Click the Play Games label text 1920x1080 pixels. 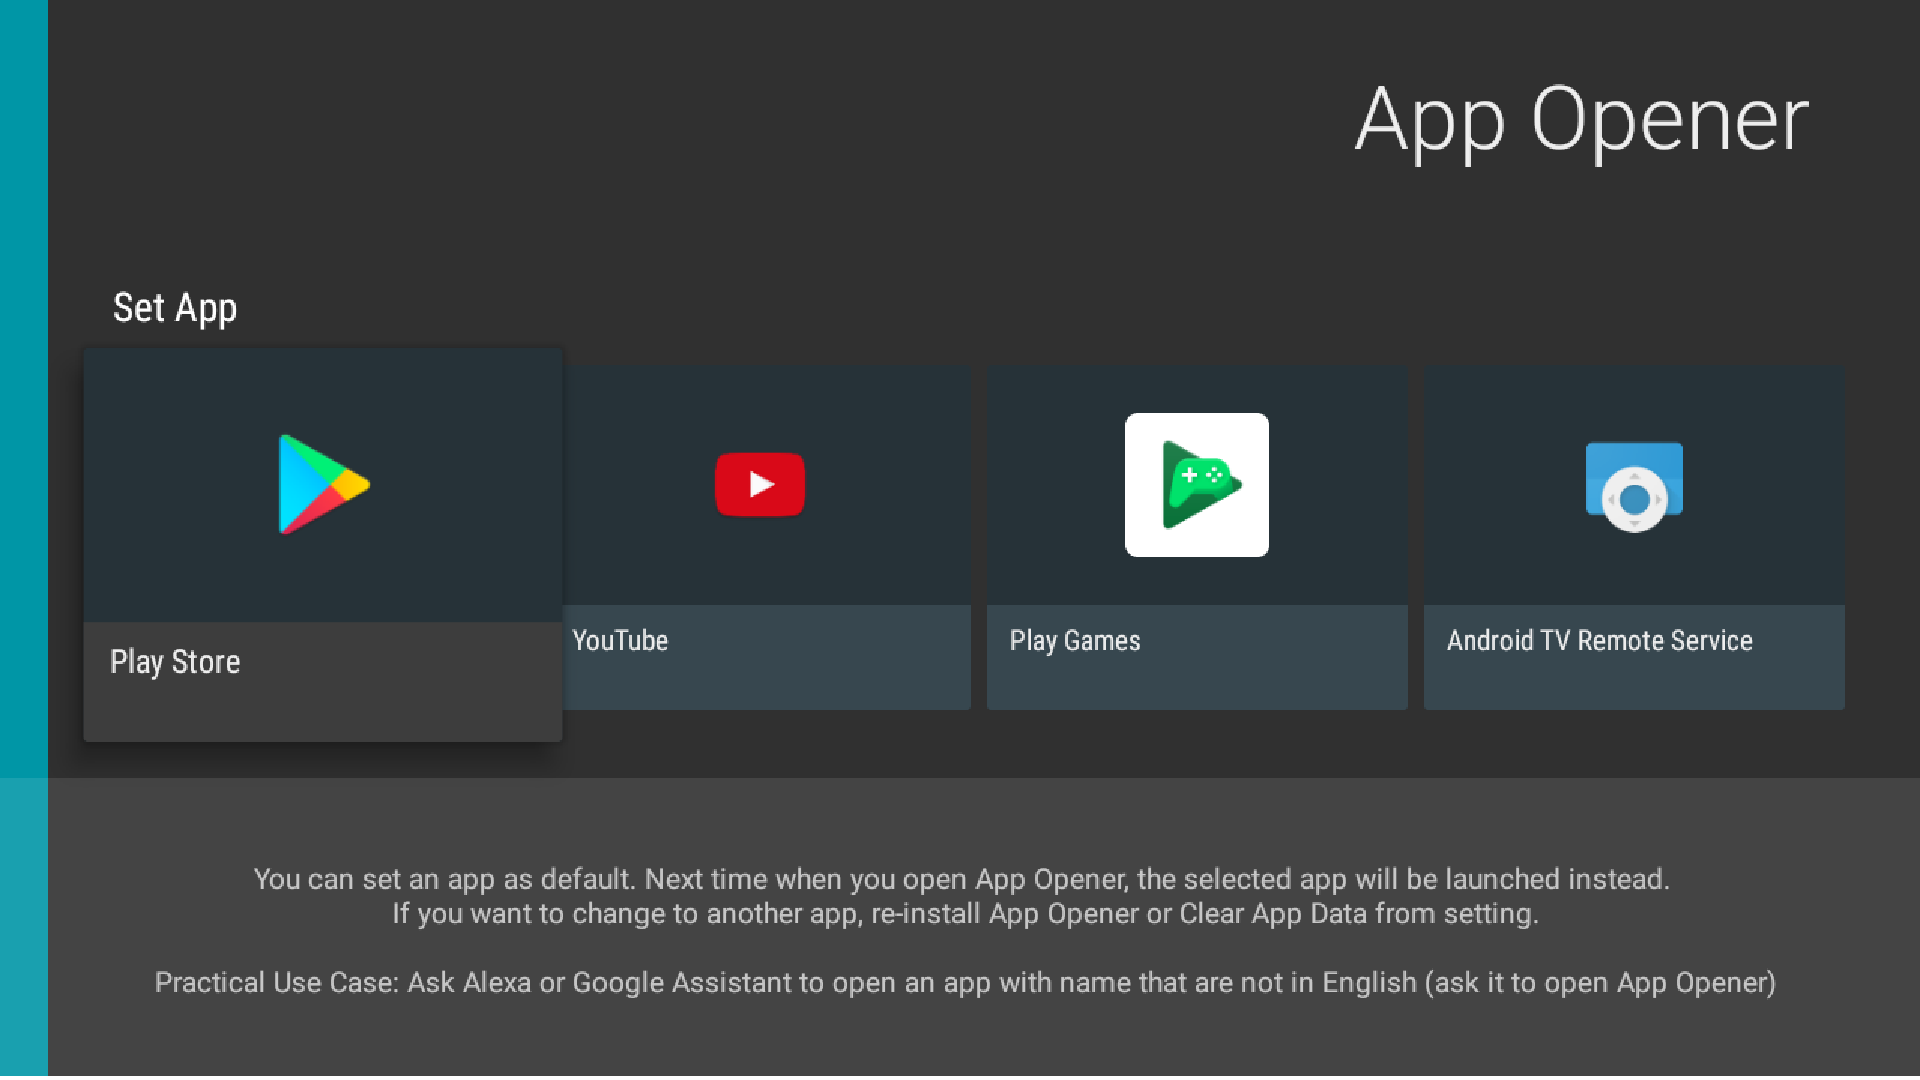[1074, 641]
